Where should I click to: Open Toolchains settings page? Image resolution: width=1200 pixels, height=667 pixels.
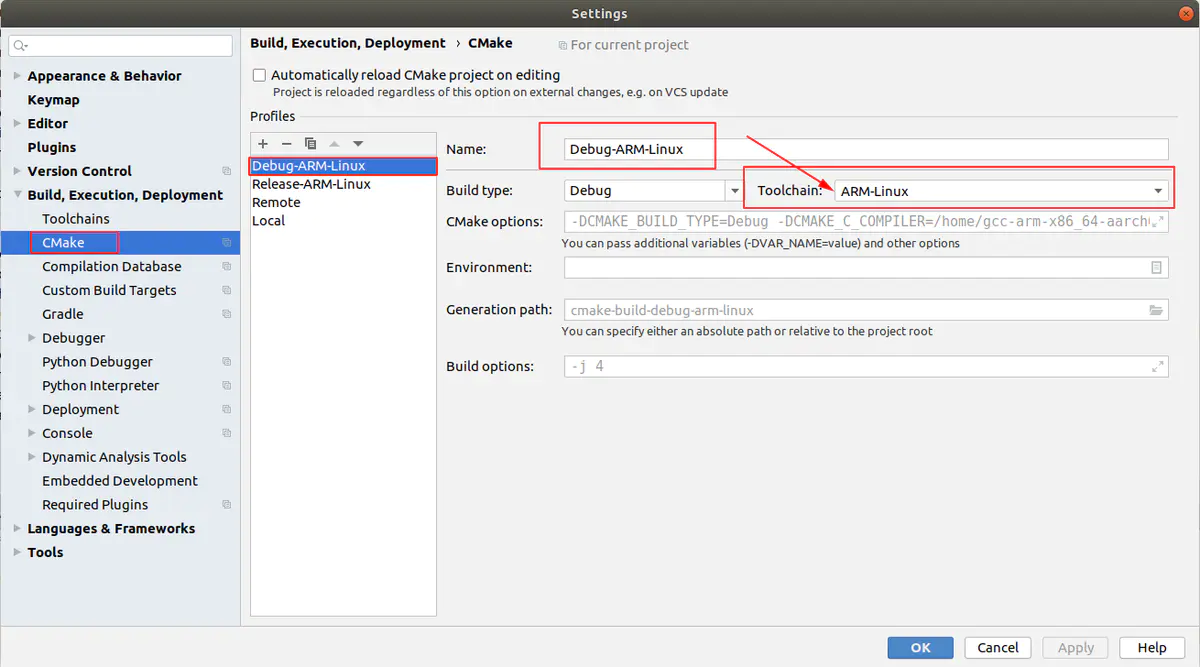pyautogui.click(x=76, y=219)
